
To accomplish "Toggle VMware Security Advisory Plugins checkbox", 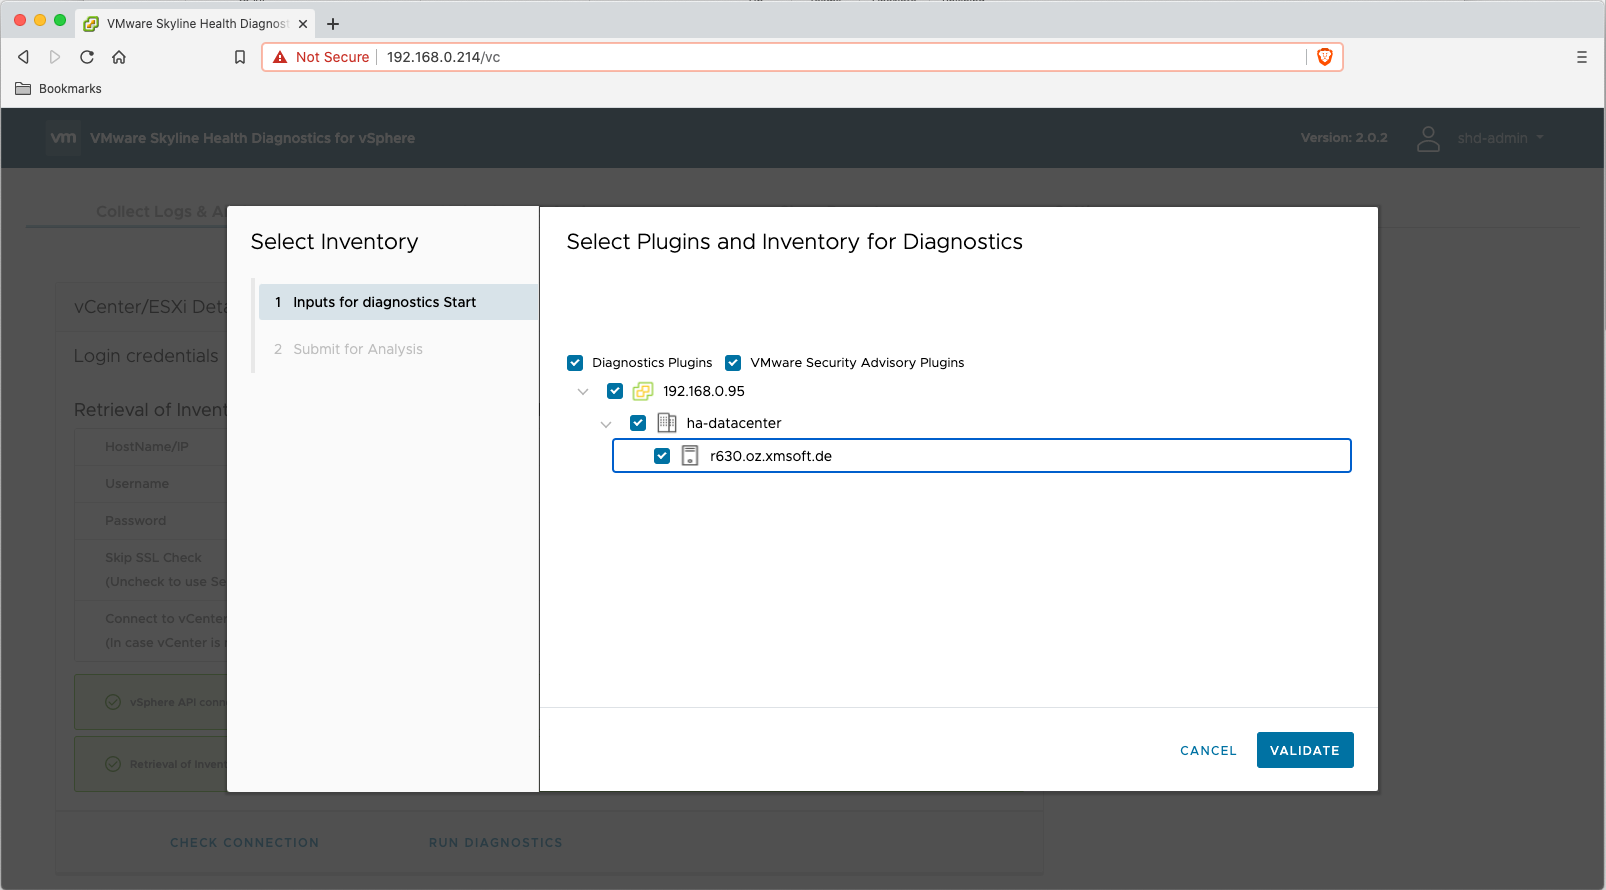I will pyautogui.click(x=733, y=363).
